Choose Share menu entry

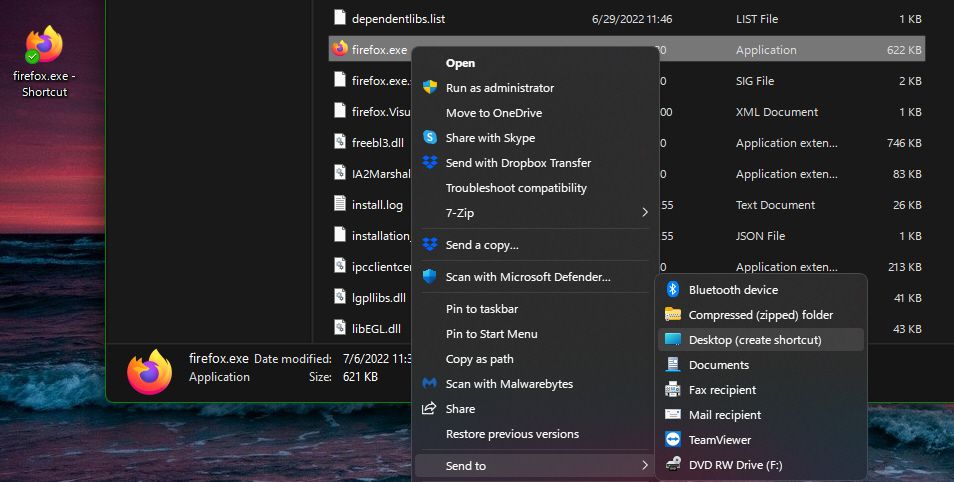[460, 409]
